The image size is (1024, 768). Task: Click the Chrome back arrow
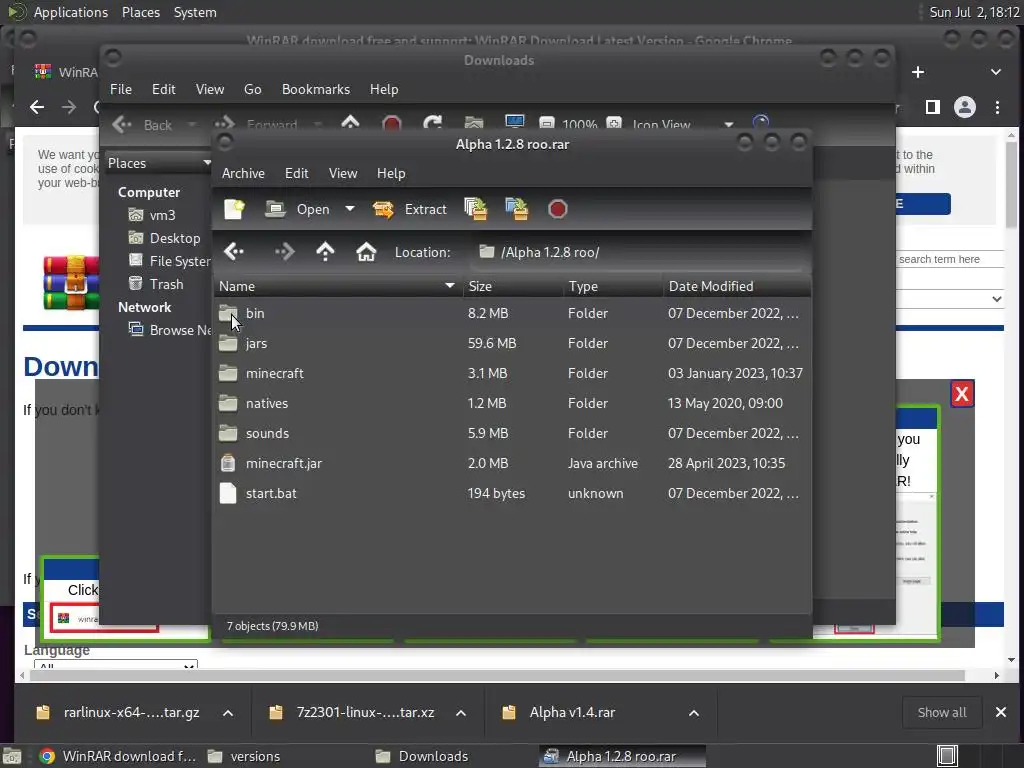[37, 107]
